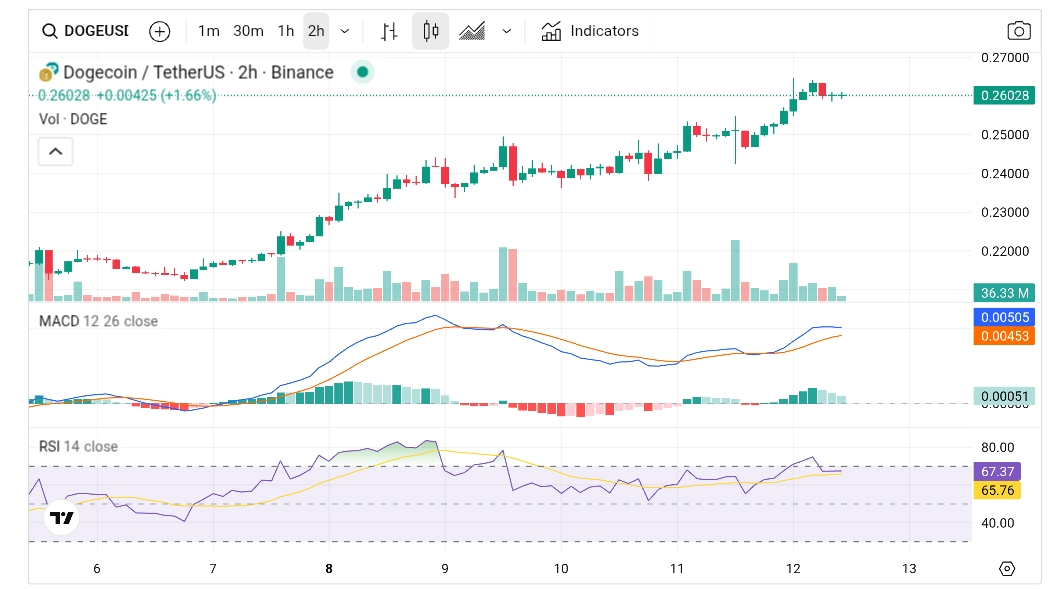Select the bars chart style icon
1048x589 pixels.
click(388, 31)
